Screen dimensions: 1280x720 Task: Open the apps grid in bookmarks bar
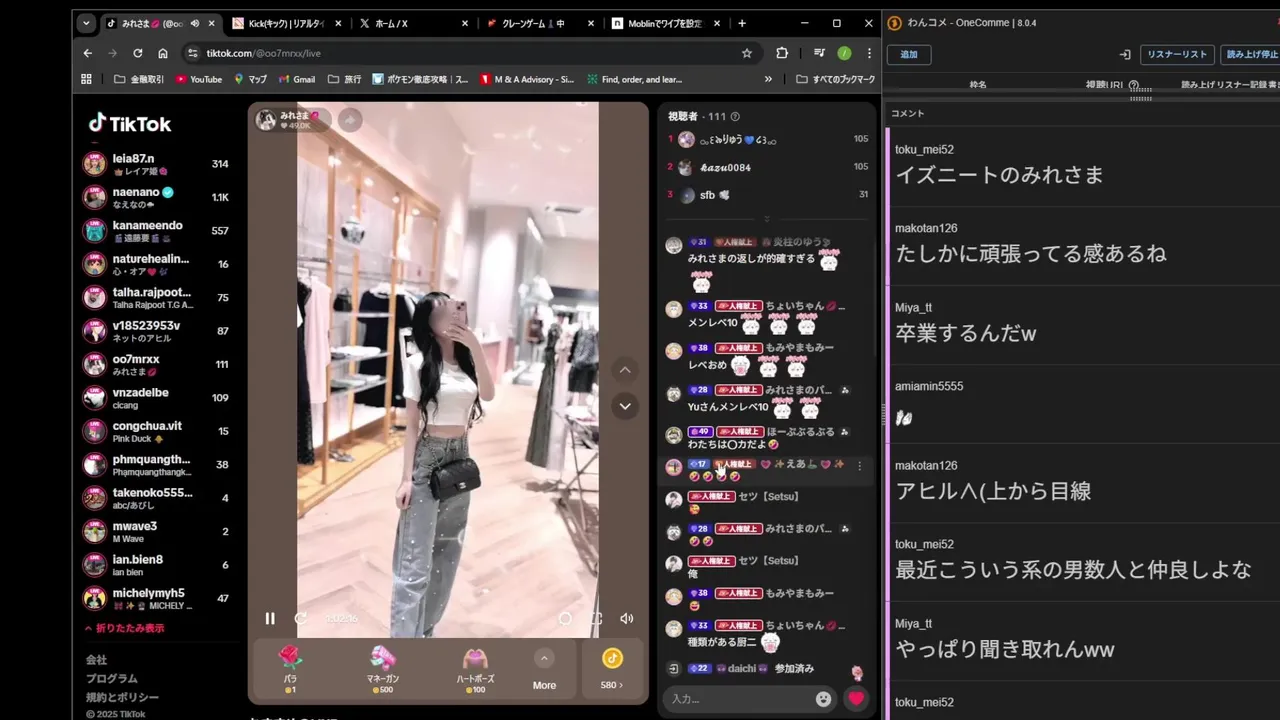pyautogui.click(x=86, y=79)
